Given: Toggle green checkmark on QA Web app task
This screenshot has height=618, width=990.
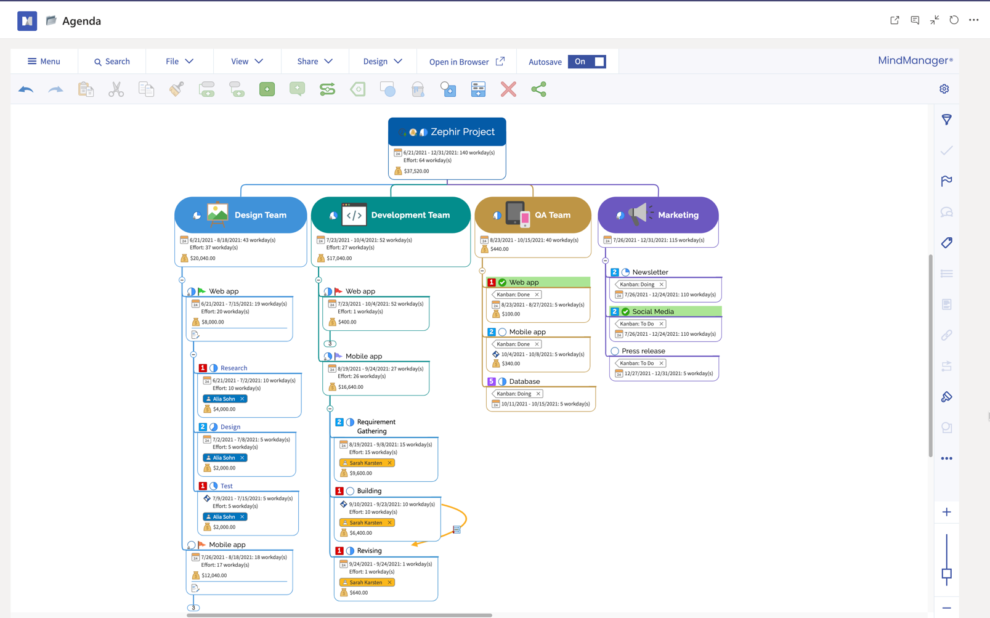Looking at the screenshot, I should [503, 283].
